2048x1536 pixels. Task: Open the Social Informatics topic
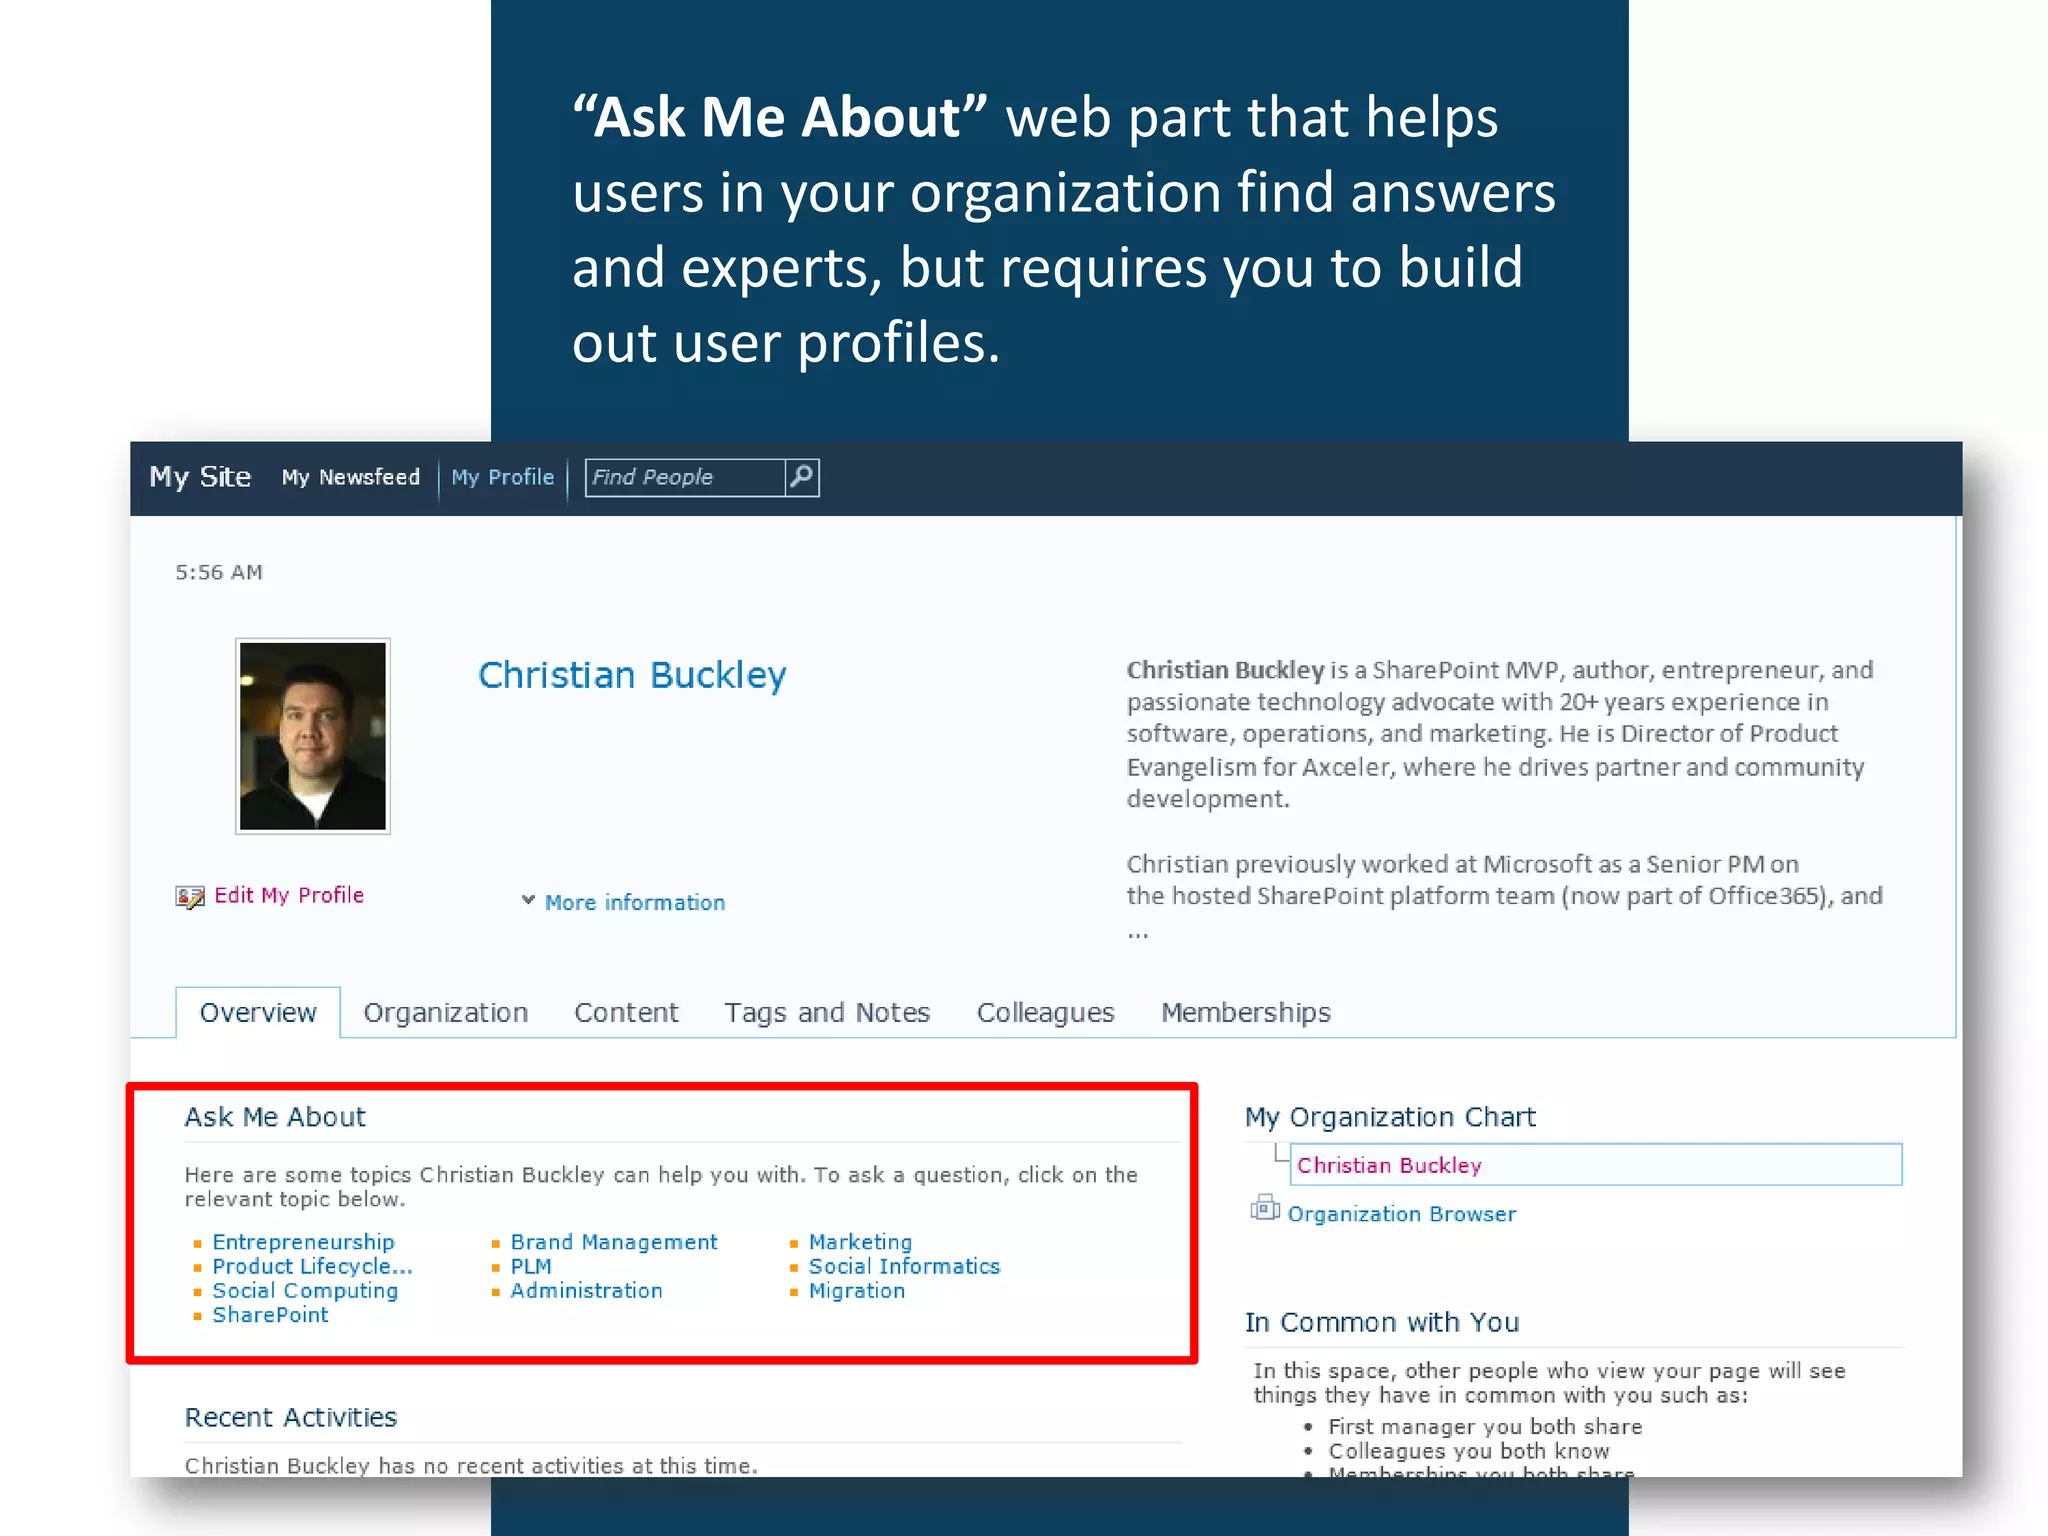(x=904, y=1266)
